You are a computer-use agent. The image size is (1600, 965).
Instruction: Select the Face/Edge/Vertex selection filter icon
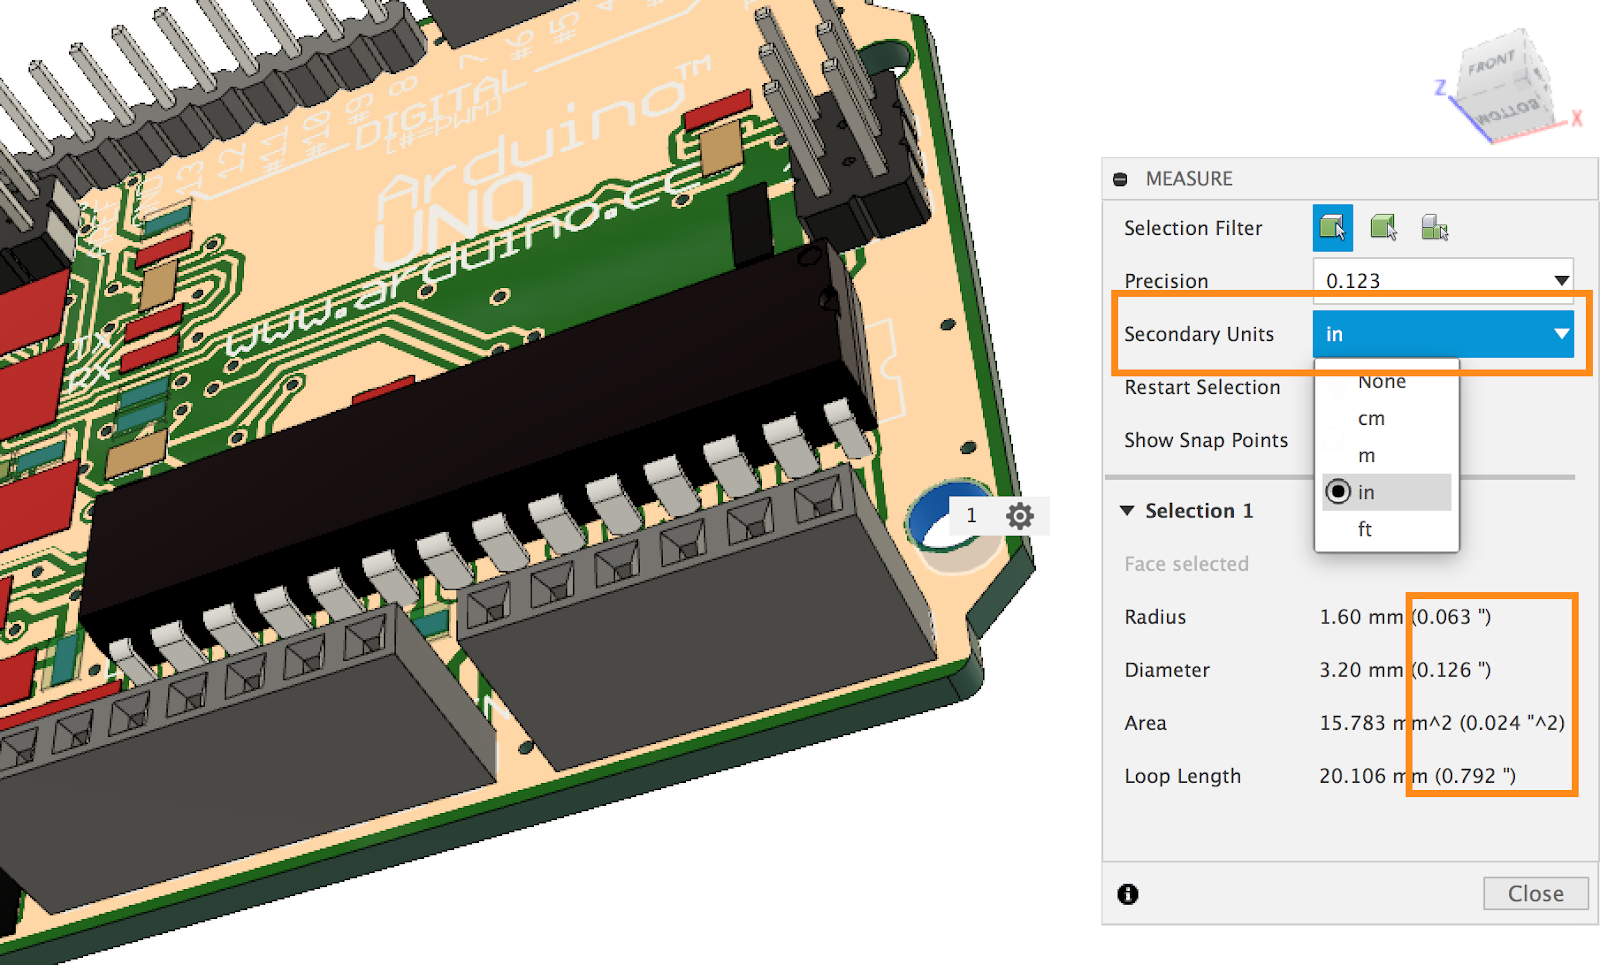tap(1332, 228)
